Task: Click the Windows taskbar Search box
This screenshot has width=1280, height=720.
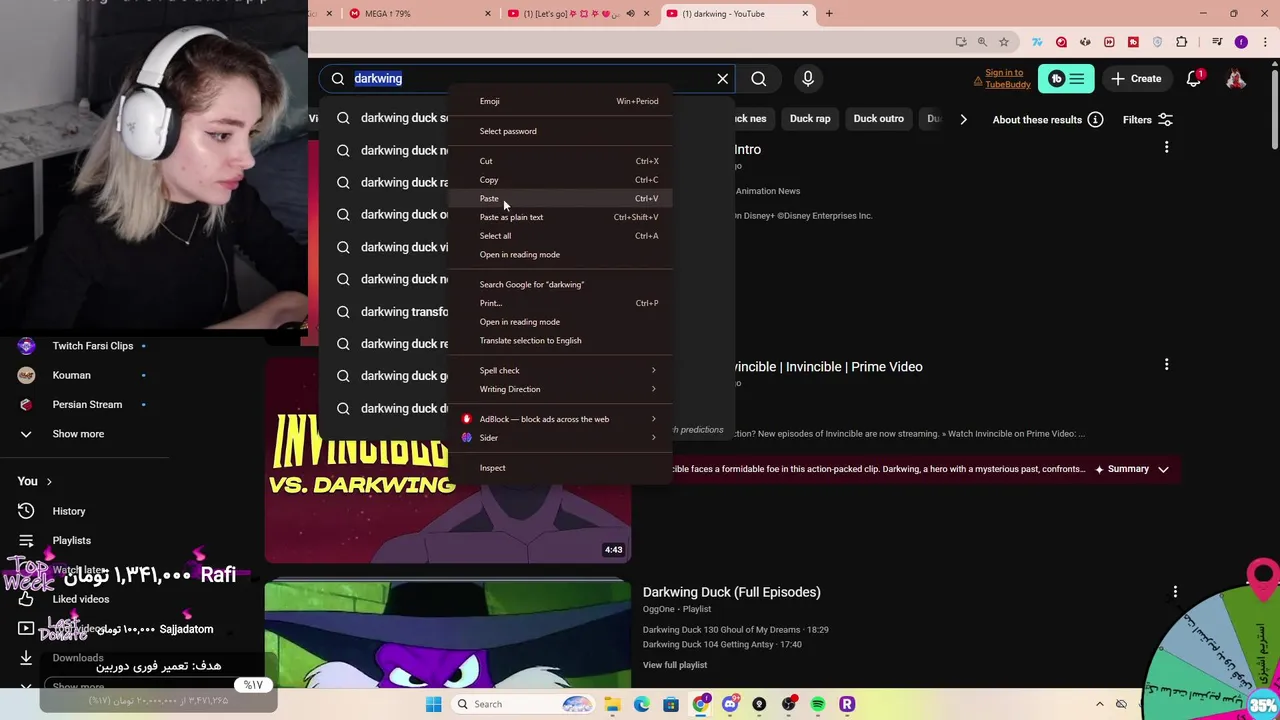Action: point(522,704)
